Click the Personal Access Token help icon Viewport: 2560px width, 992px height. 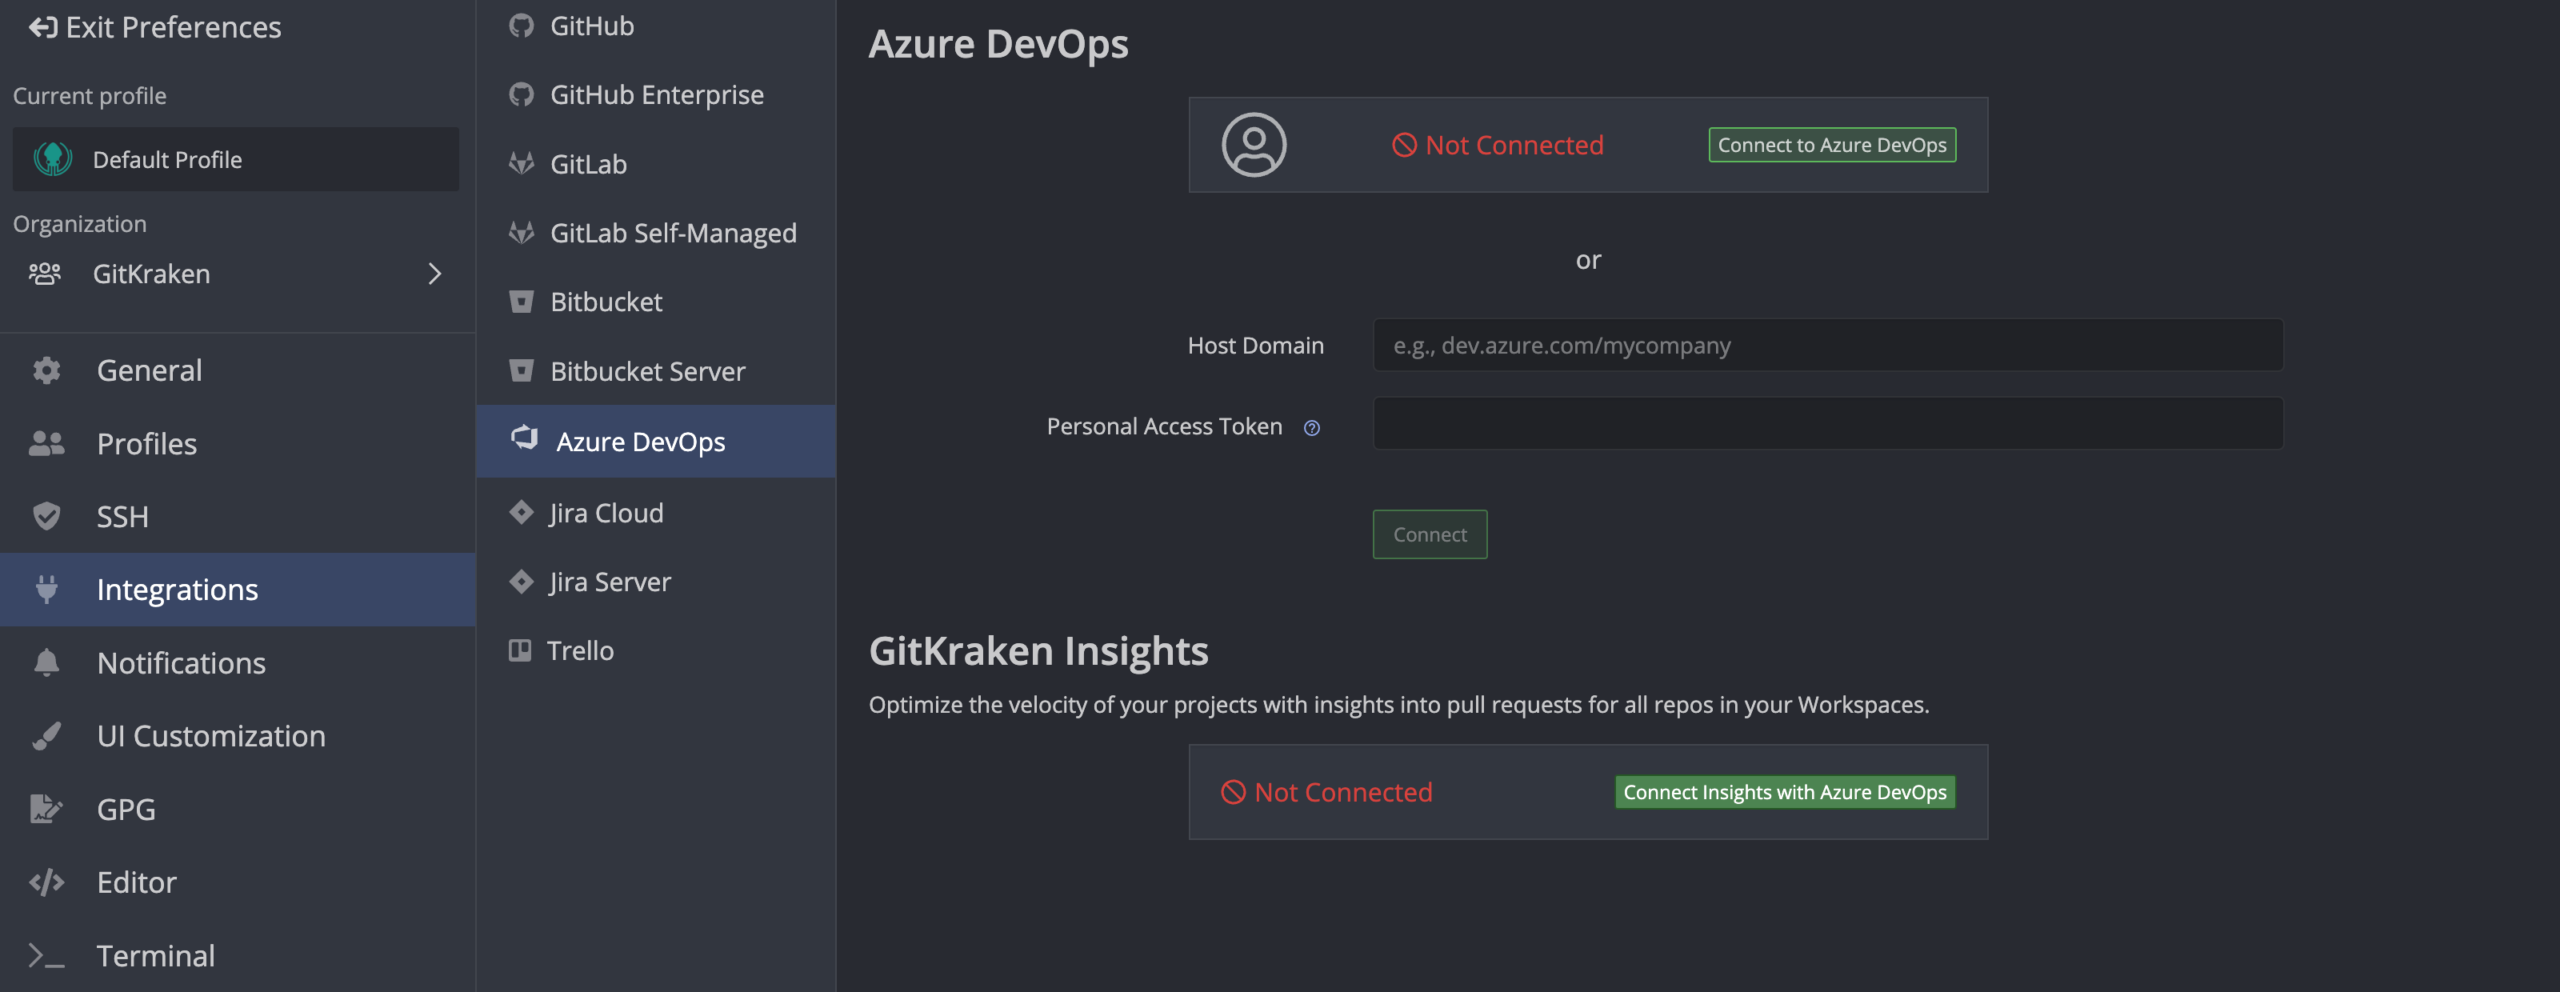point(1312,428)
